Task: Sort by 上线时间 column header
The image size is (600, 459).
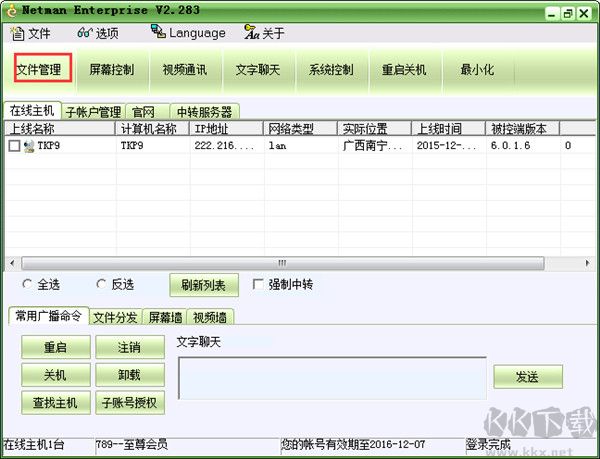Action: click(x=448, y=129)
